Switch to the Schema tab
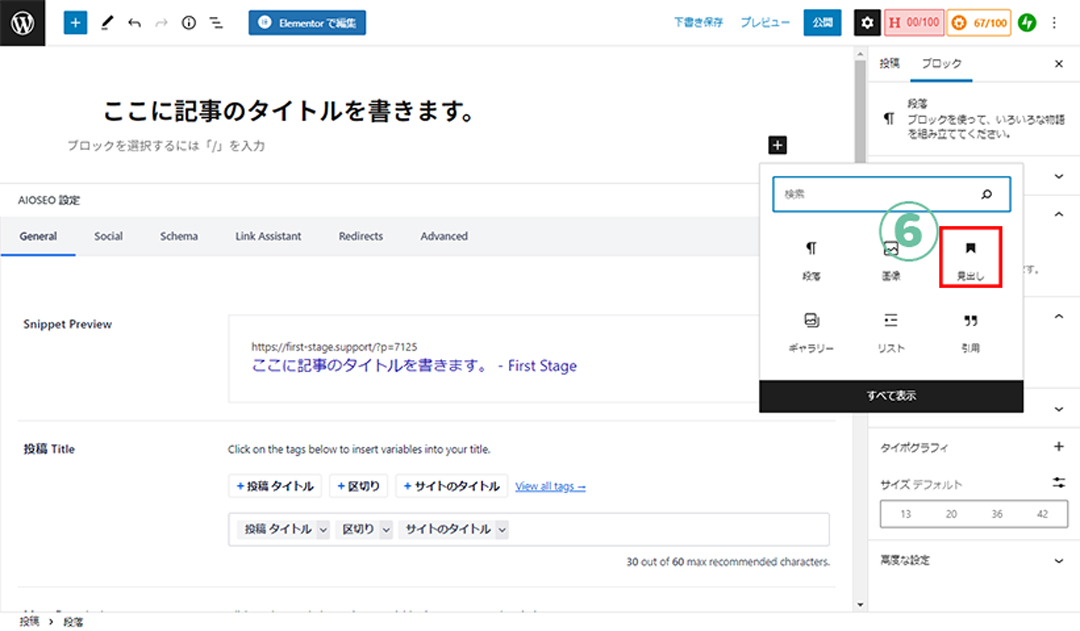 point(179,237)
